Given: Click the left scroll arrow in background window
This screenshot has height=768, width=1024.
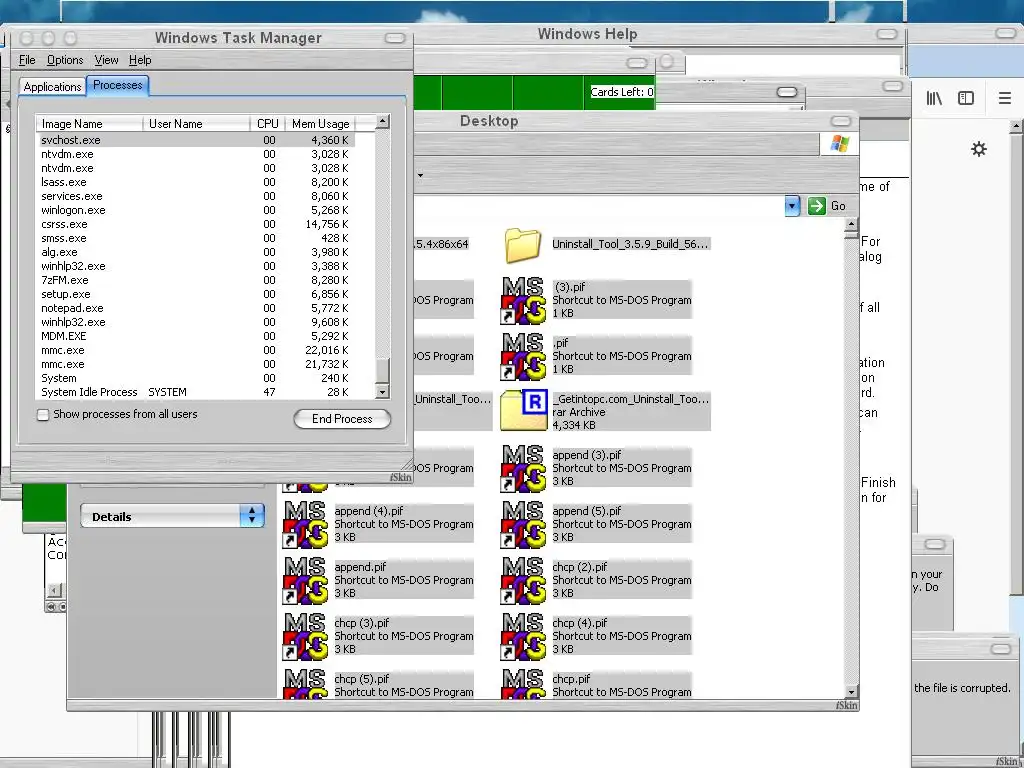Looking at the screenshot, I should 55,590.
